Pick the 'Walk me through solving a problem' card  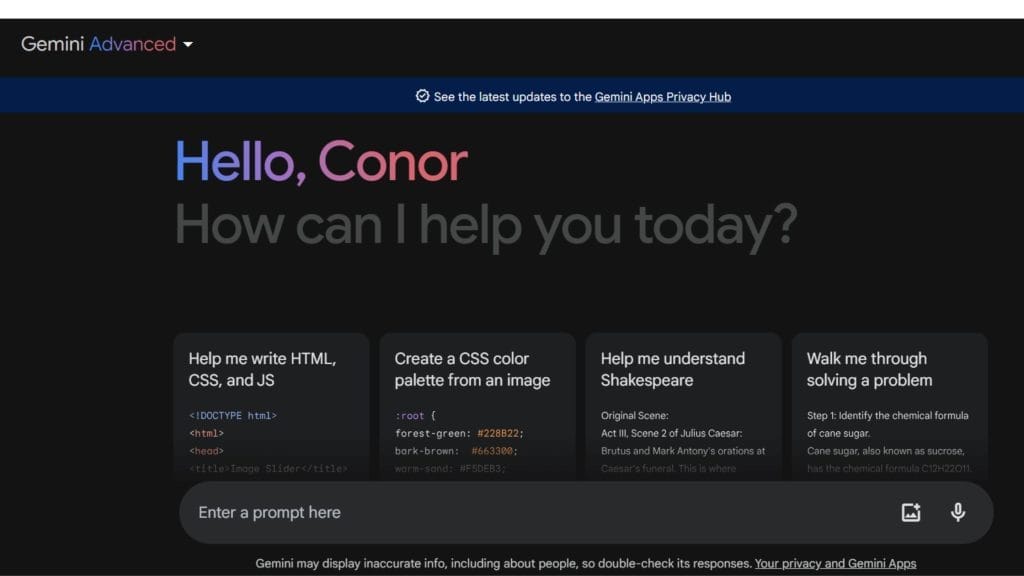coord(889,406)
